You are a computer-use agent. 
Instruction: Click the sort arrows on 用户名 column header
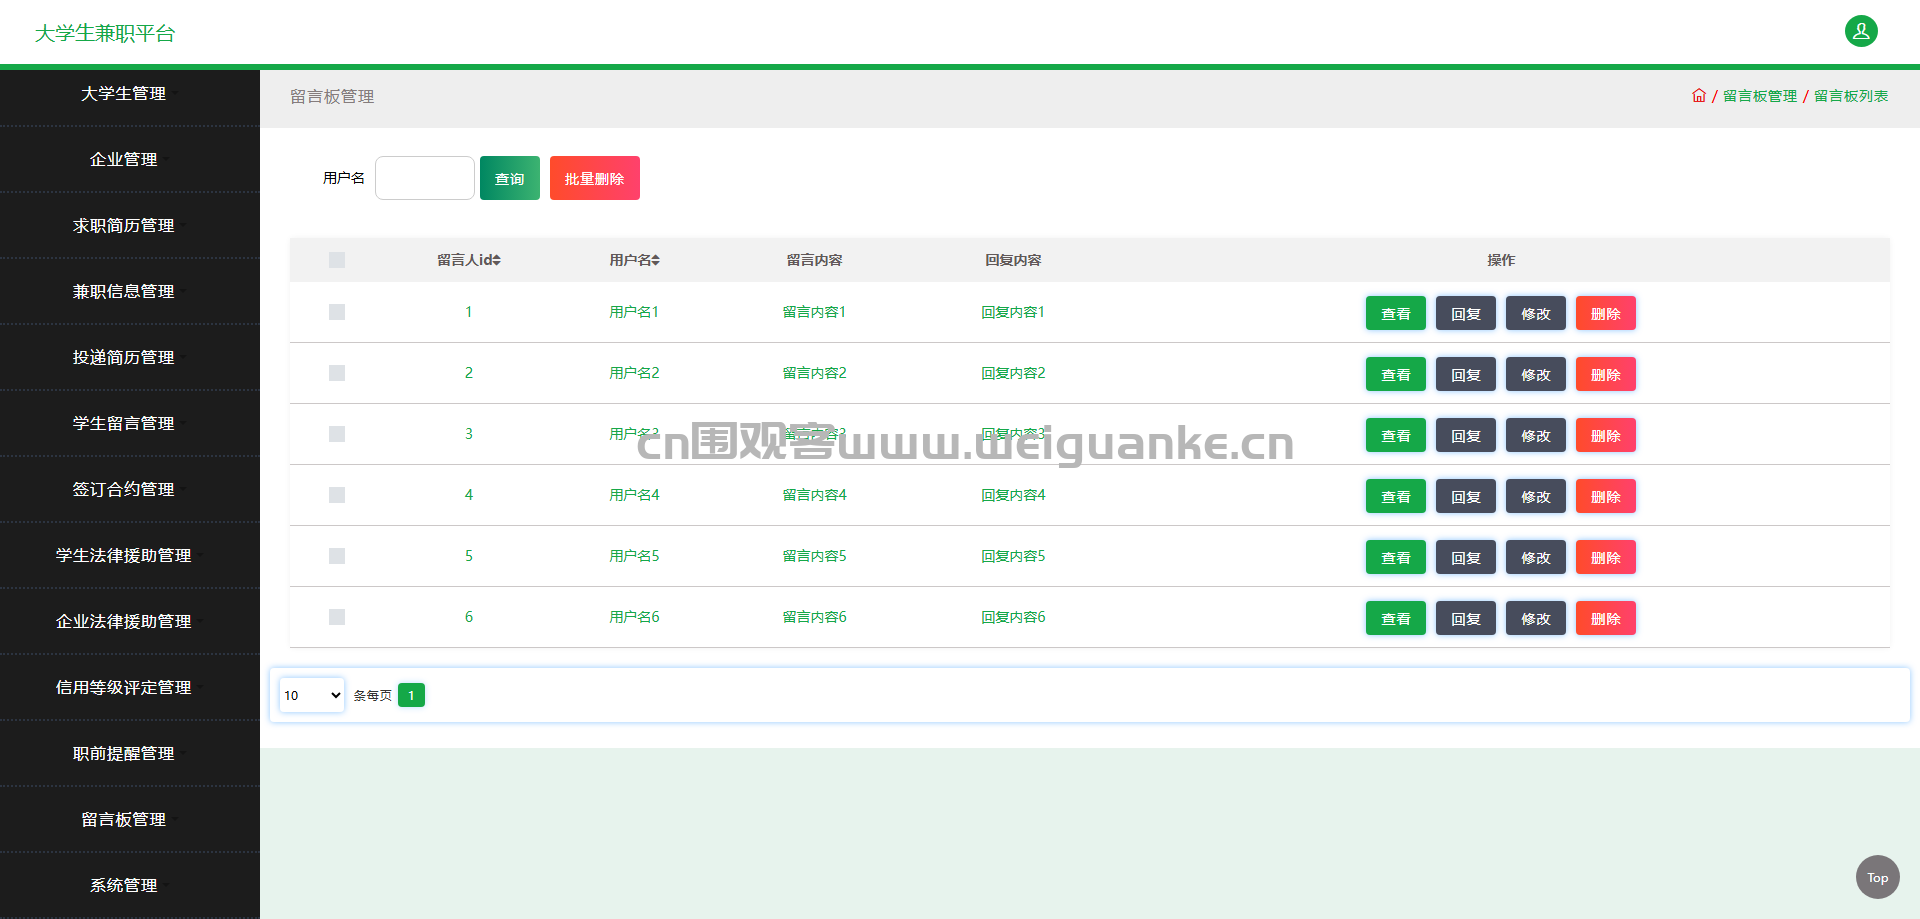coord(655,260)
